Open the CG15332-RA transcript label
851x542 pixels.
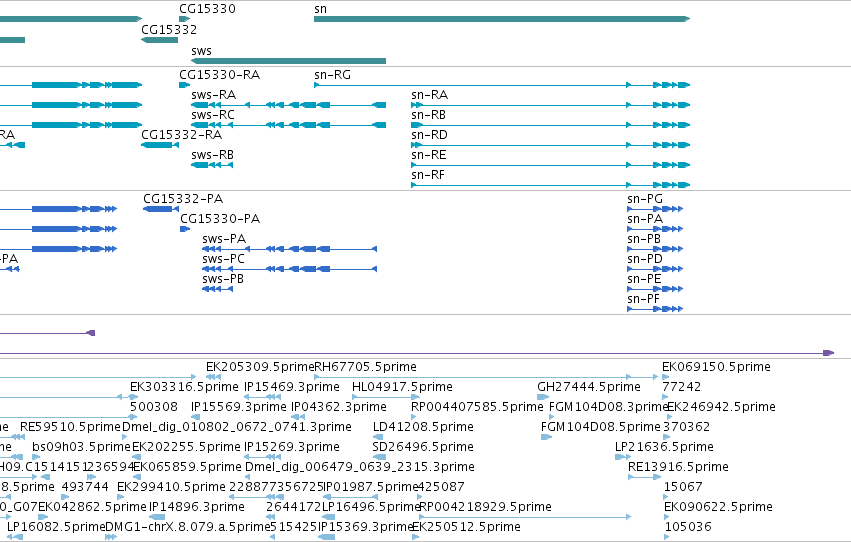181,135
